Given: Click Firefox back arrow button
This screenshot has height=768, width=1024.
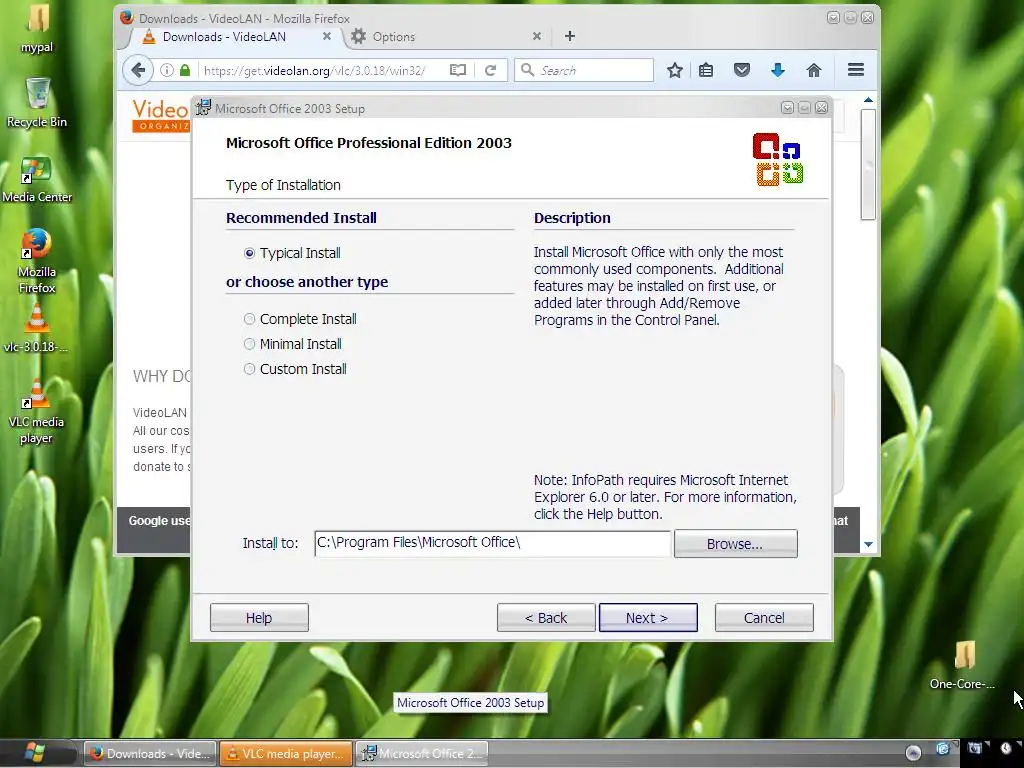Looking at the screenshot, I should (x=138, y=70).
